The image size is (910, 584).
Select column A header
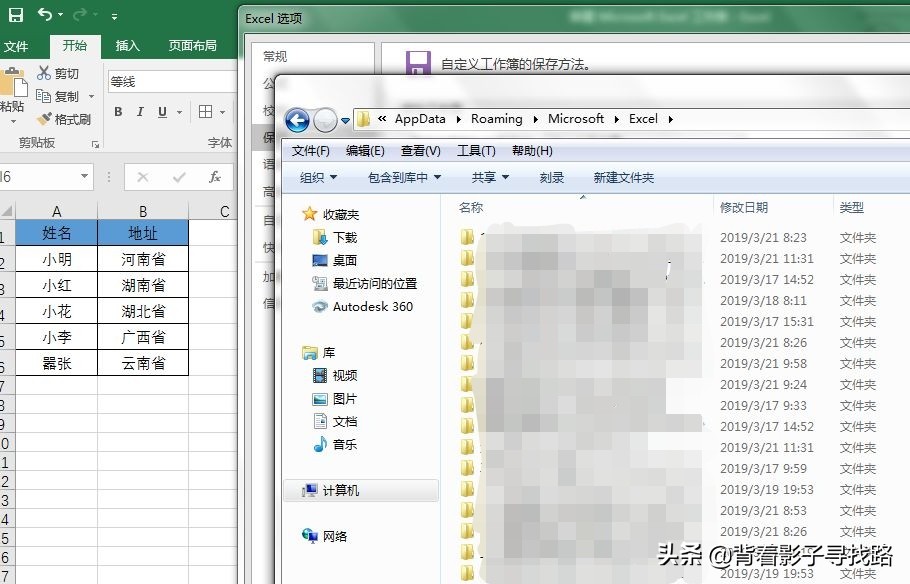pyautogui.click(x=56, y=211)
